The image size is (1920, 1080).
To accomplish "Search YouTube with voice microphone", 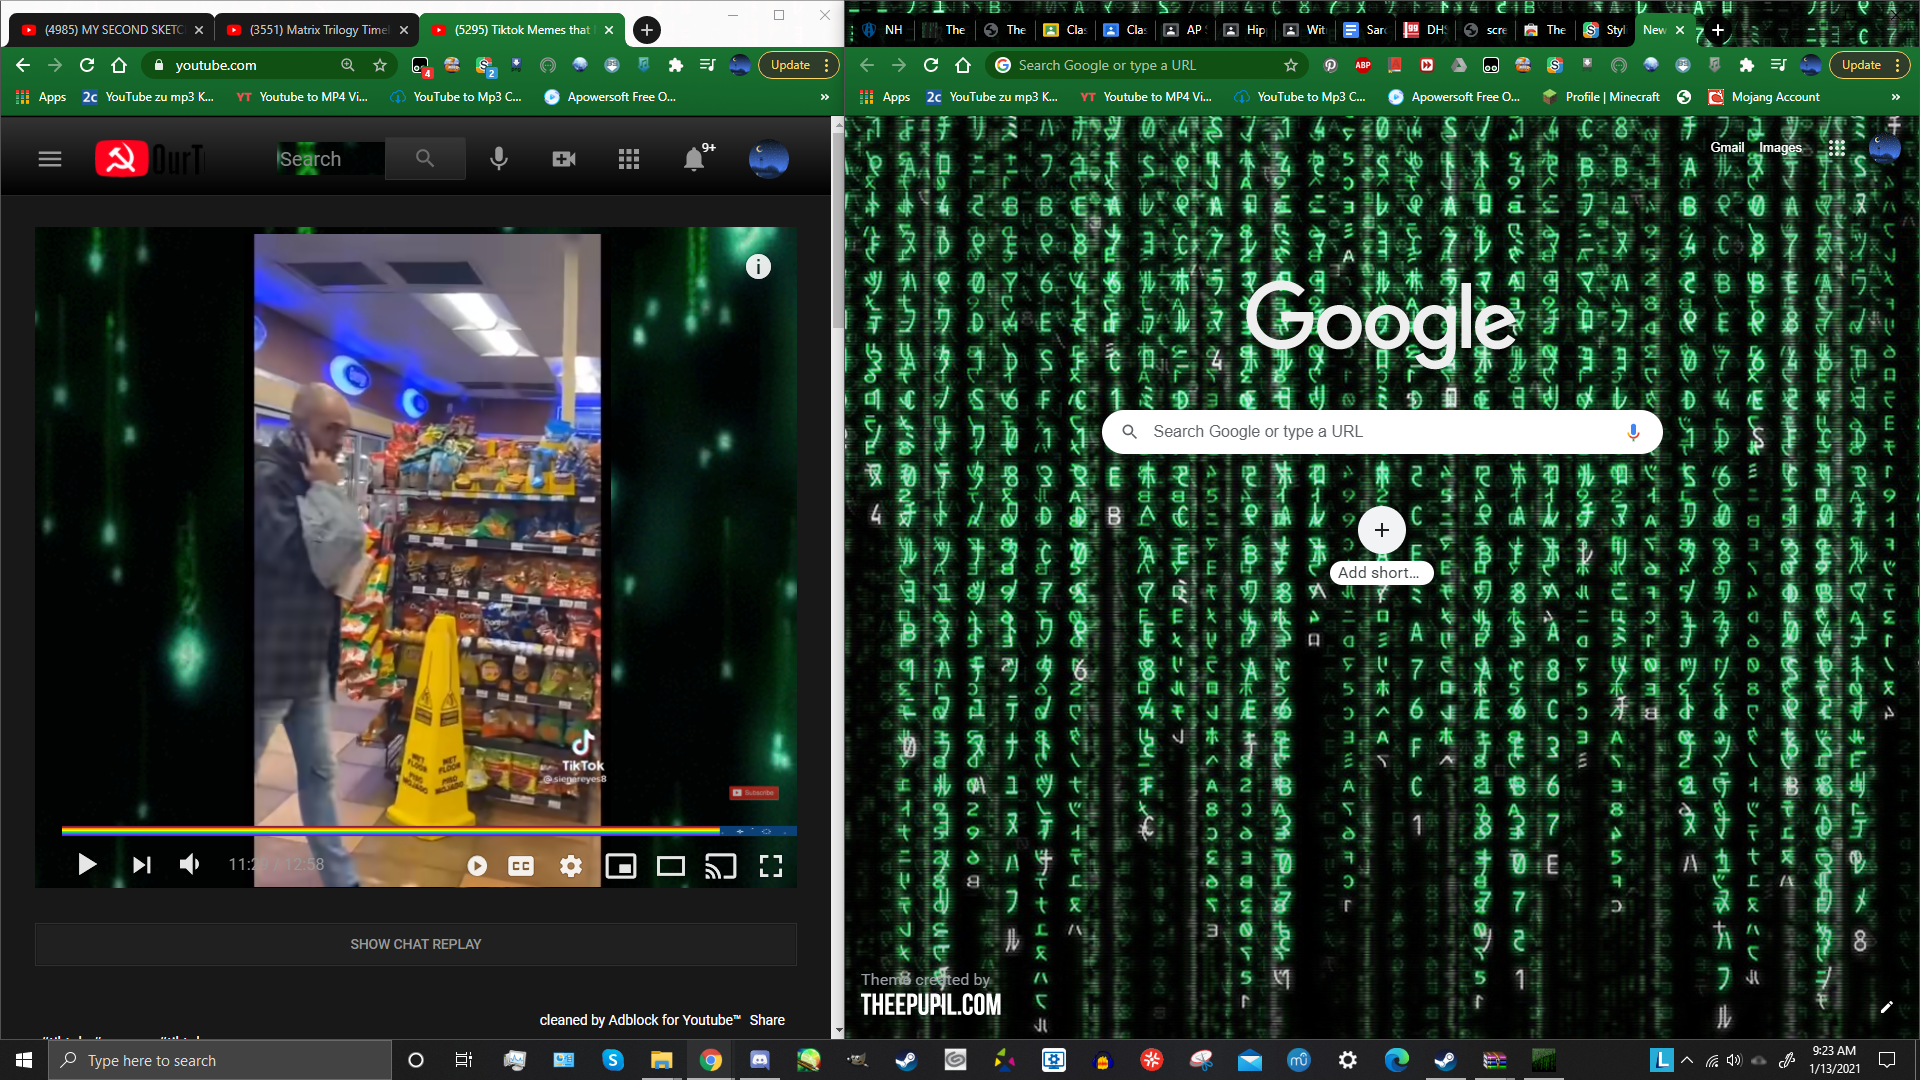I will point(499,159).
